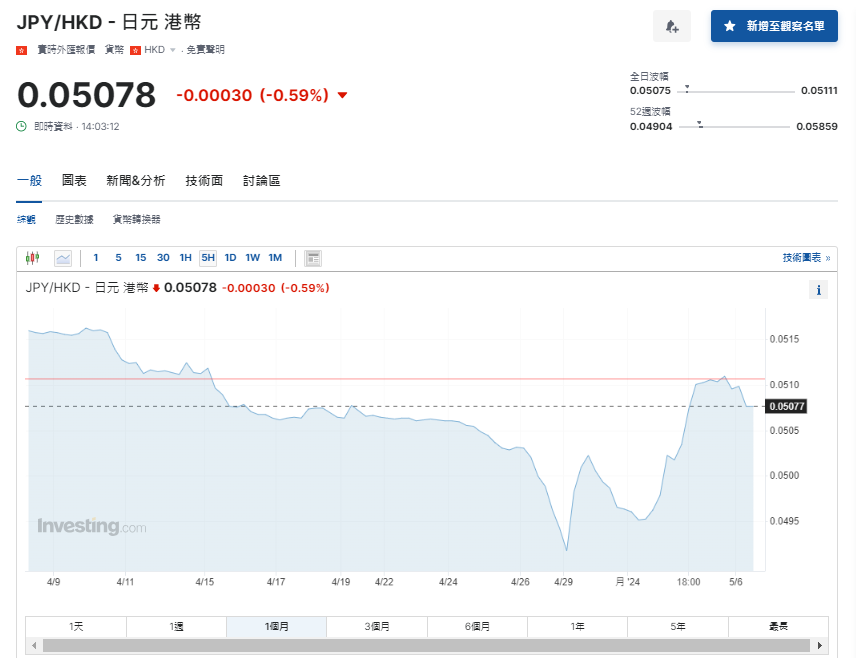Screen dimensions: 856x658
Task: Expand the red arrow beside -0.59%
Action: (341, 93)
